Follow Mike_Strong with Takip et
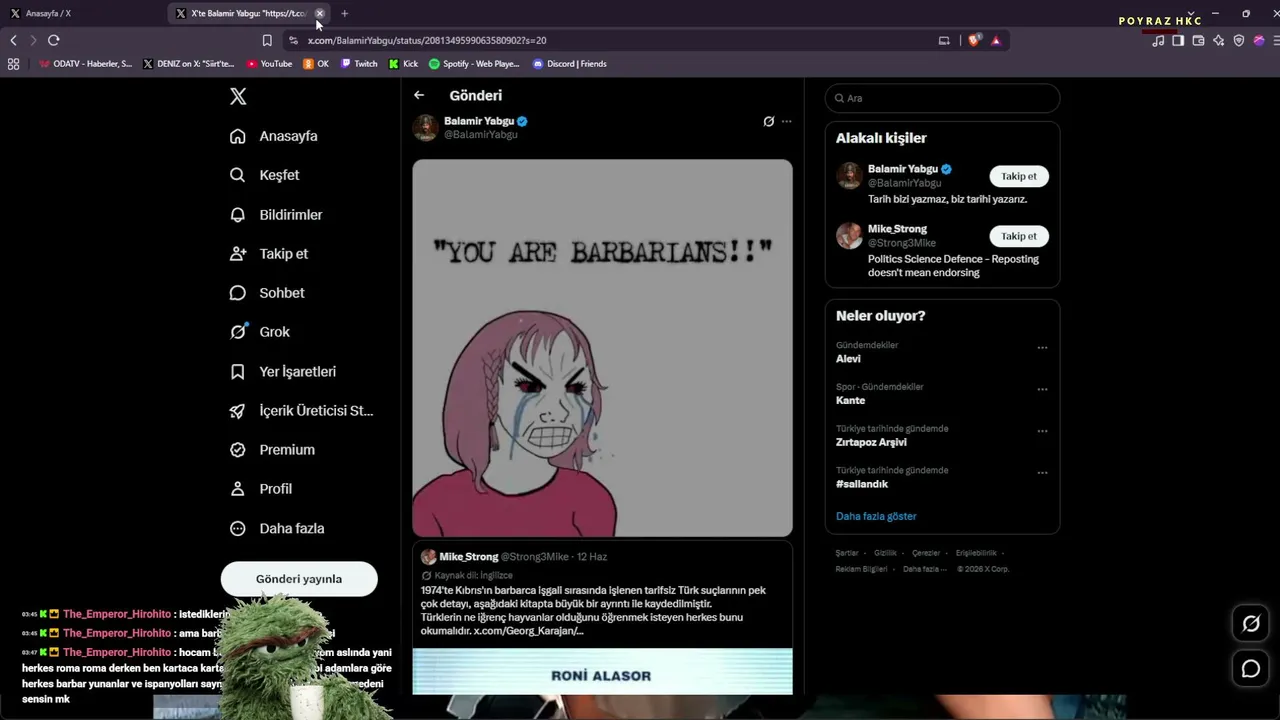This screenshot has width=1280, height=720. 1019,236
